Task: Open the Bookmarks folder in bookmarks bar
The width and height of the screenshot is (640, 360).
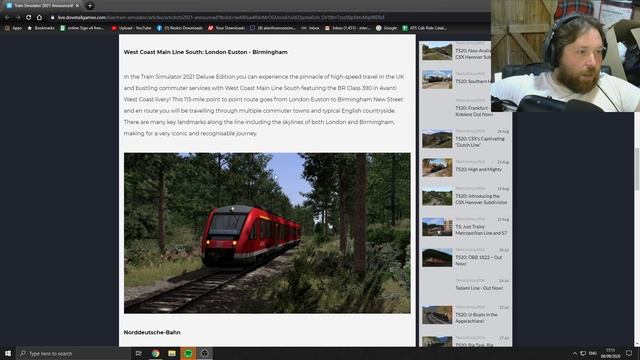Action: [40, 28]
